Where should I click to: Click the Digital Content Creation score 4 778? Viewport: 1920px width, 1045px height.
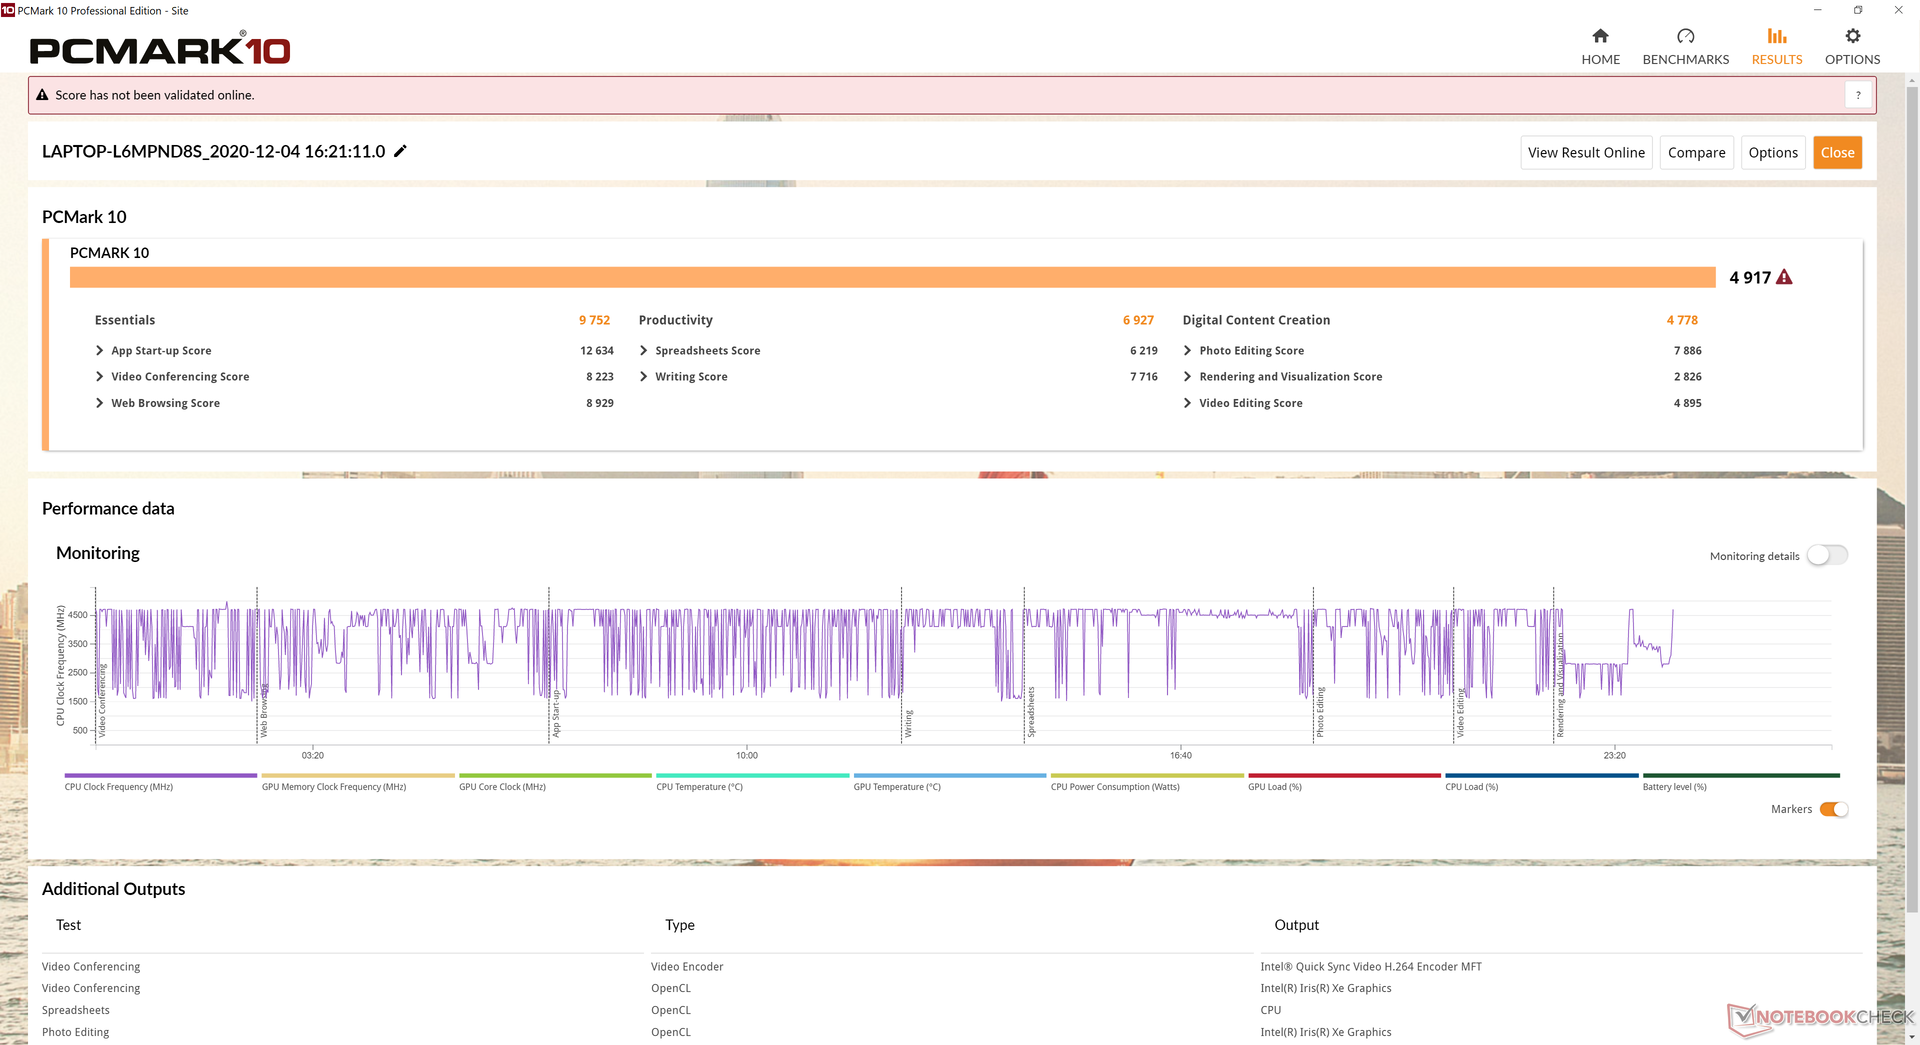[1682, 320]
